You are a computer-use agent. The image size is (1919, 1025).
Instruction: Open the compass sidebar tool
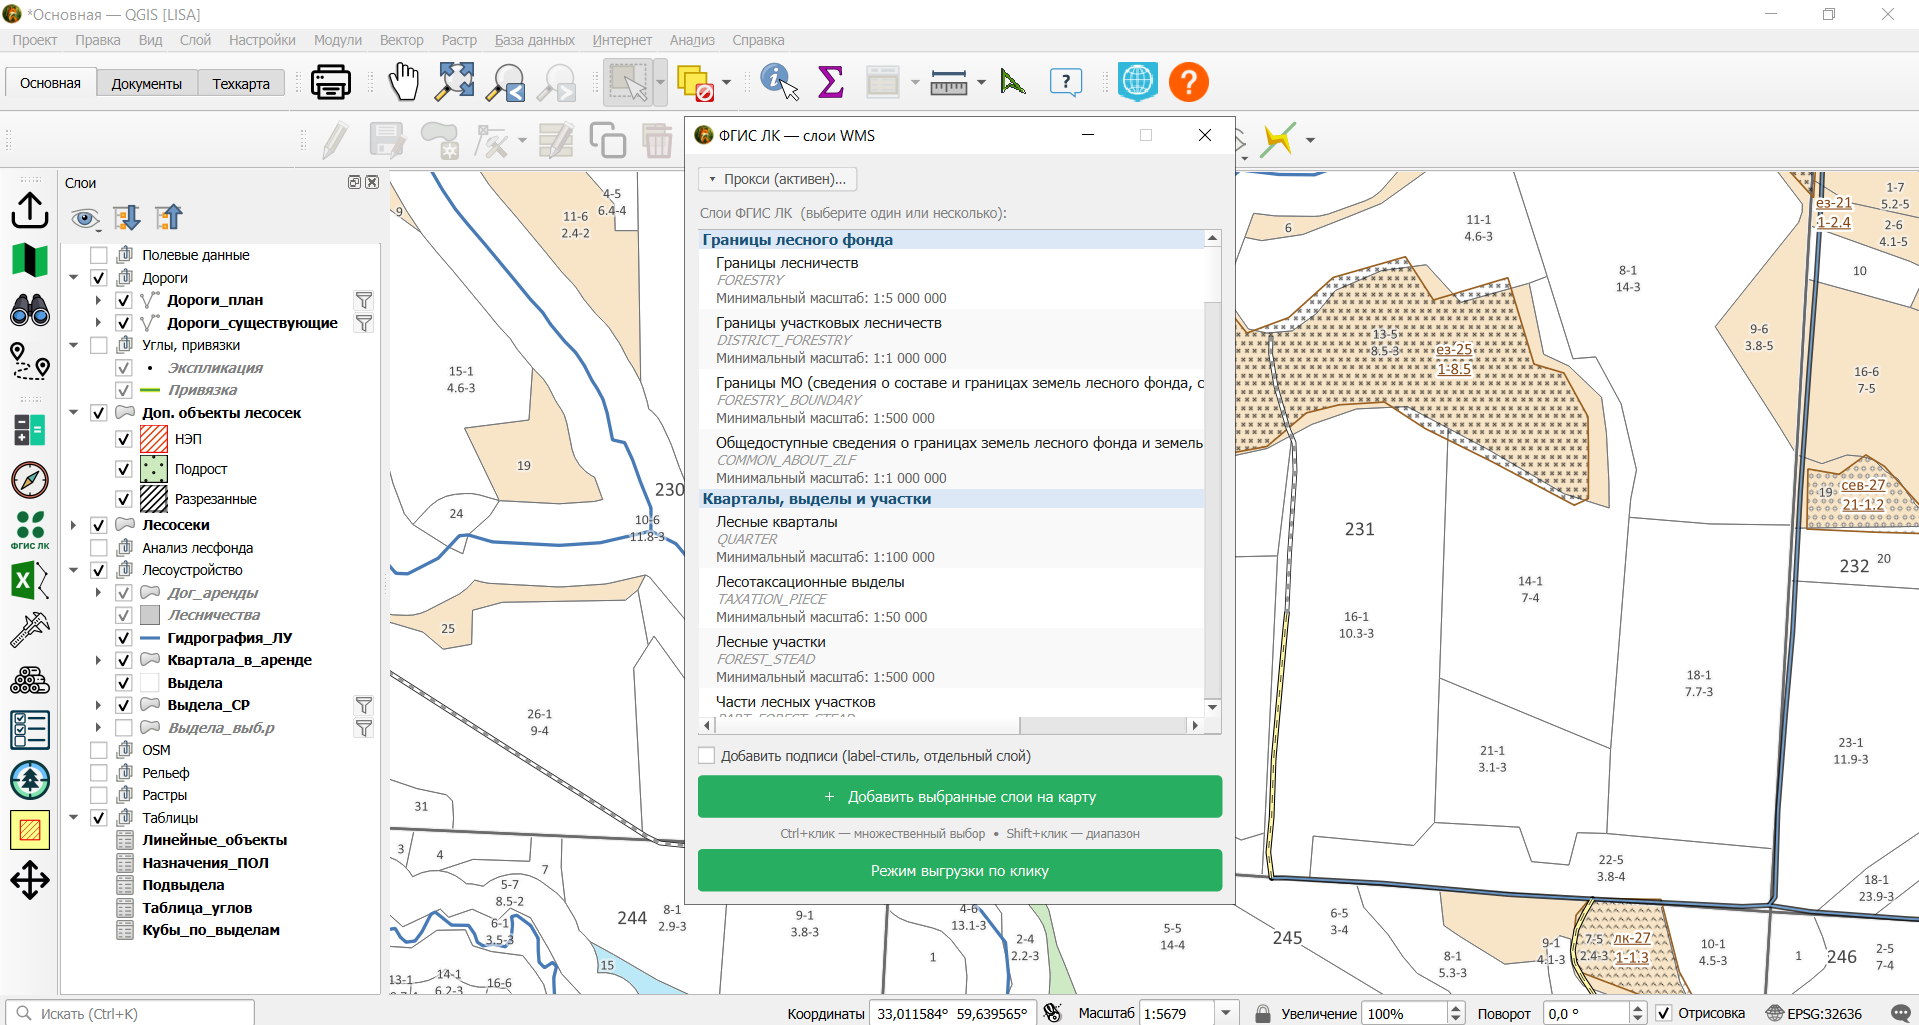point(30,480)
